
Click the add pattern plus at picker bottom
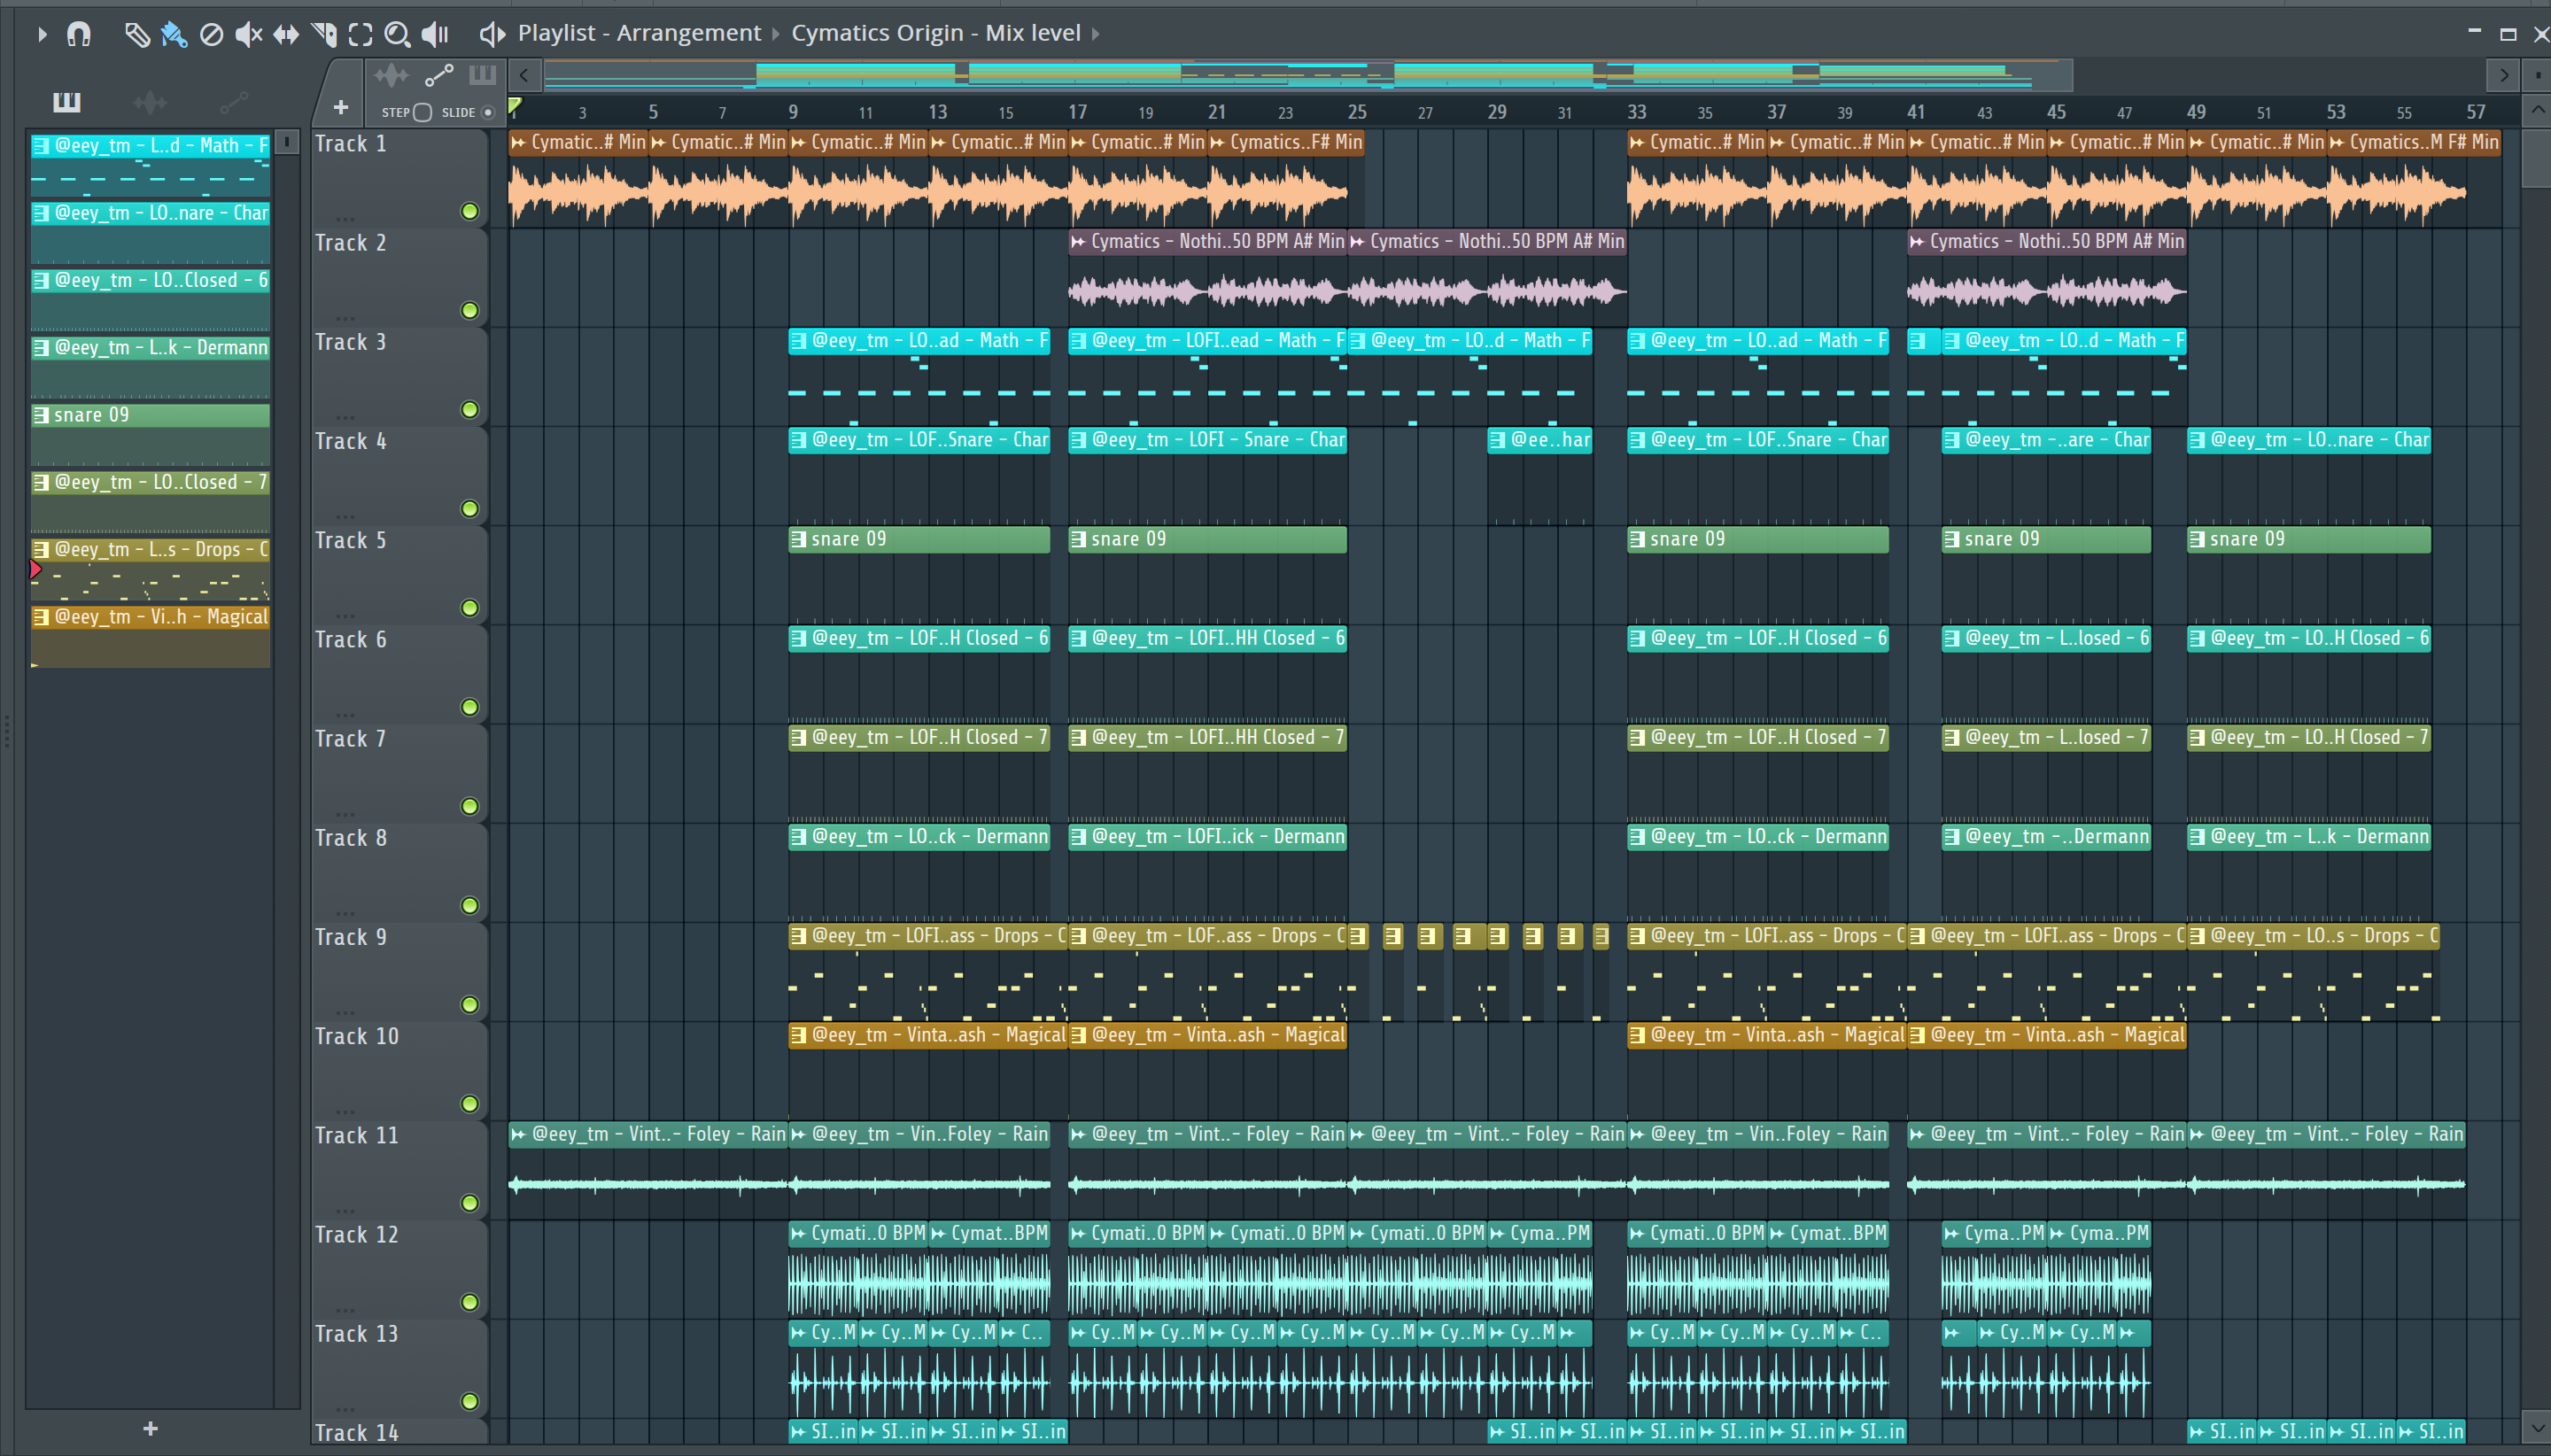tap(150, 1429)
